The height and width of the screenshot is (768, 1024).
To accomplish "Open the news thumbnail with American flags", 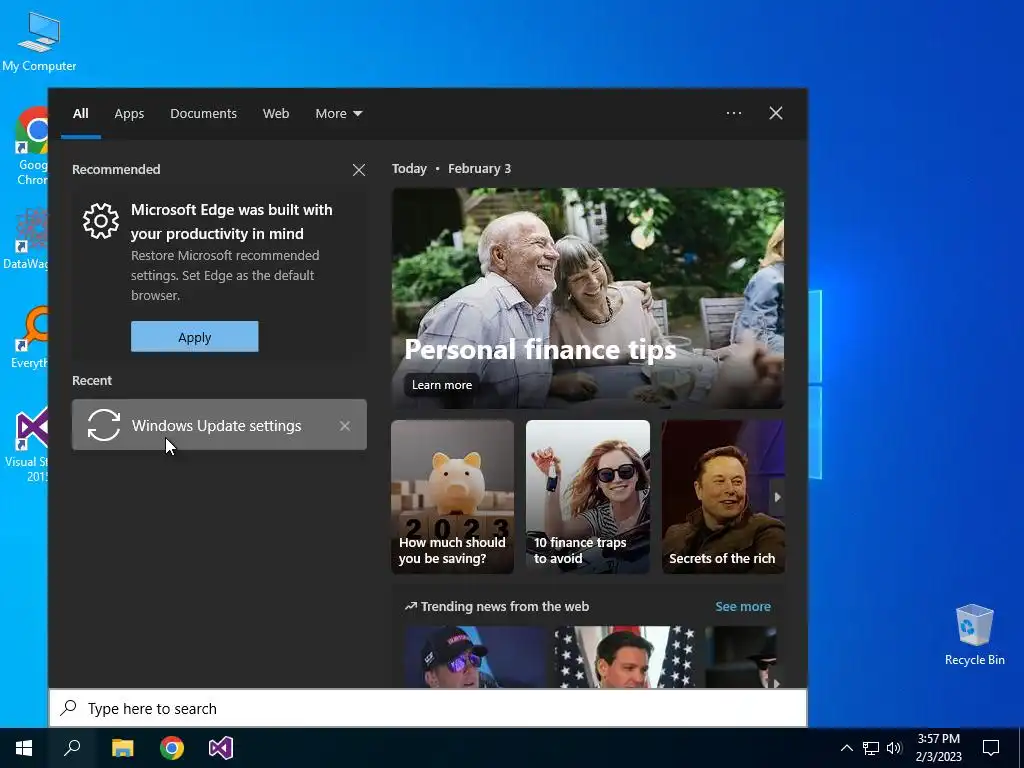I will 624,657.
